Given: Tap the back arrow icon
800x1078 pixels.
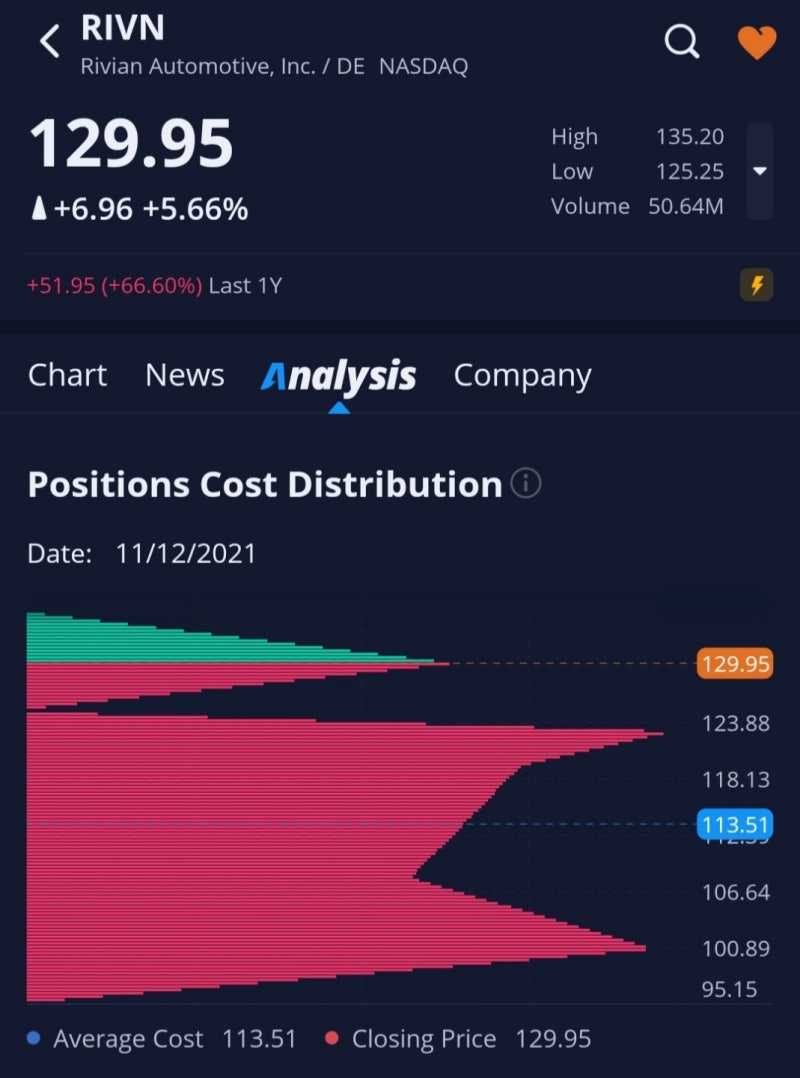Looking at the screenshot, I should (x=49, y=41).
